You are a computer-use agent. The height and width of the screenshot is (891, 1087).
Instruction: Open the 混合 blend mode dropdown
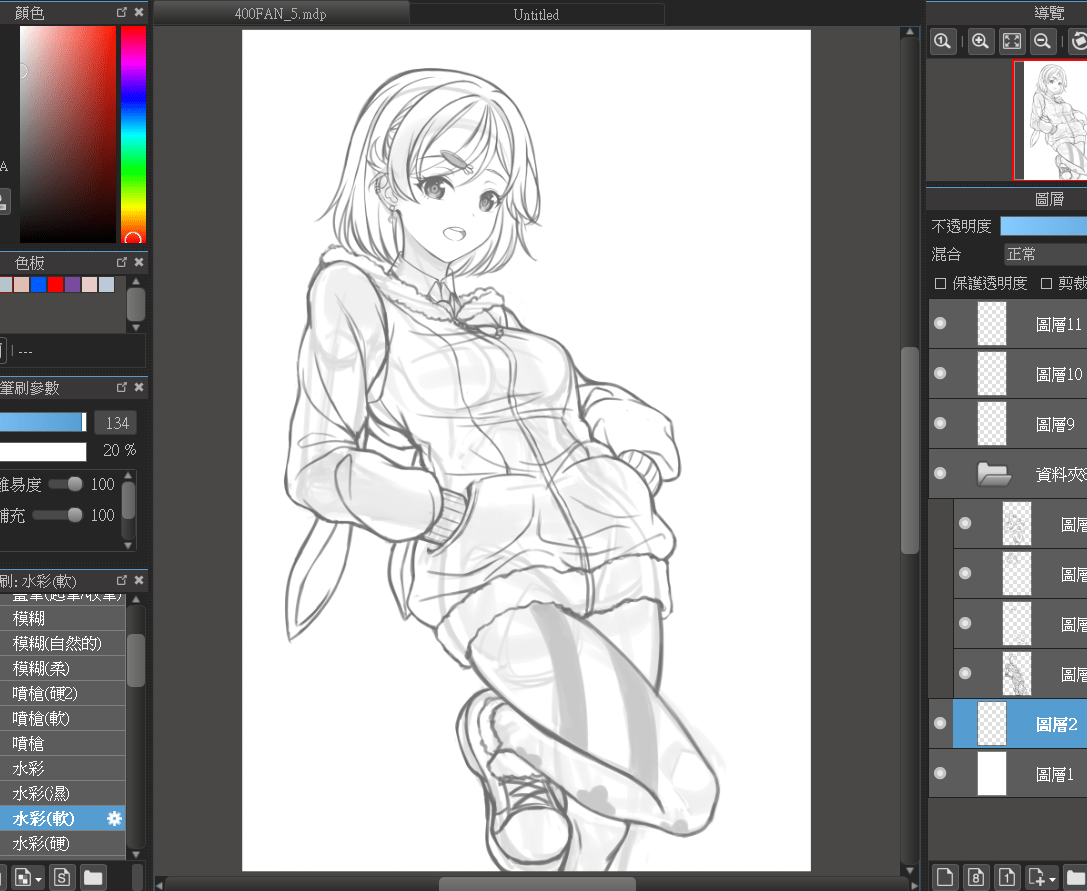pos(1044,254)
